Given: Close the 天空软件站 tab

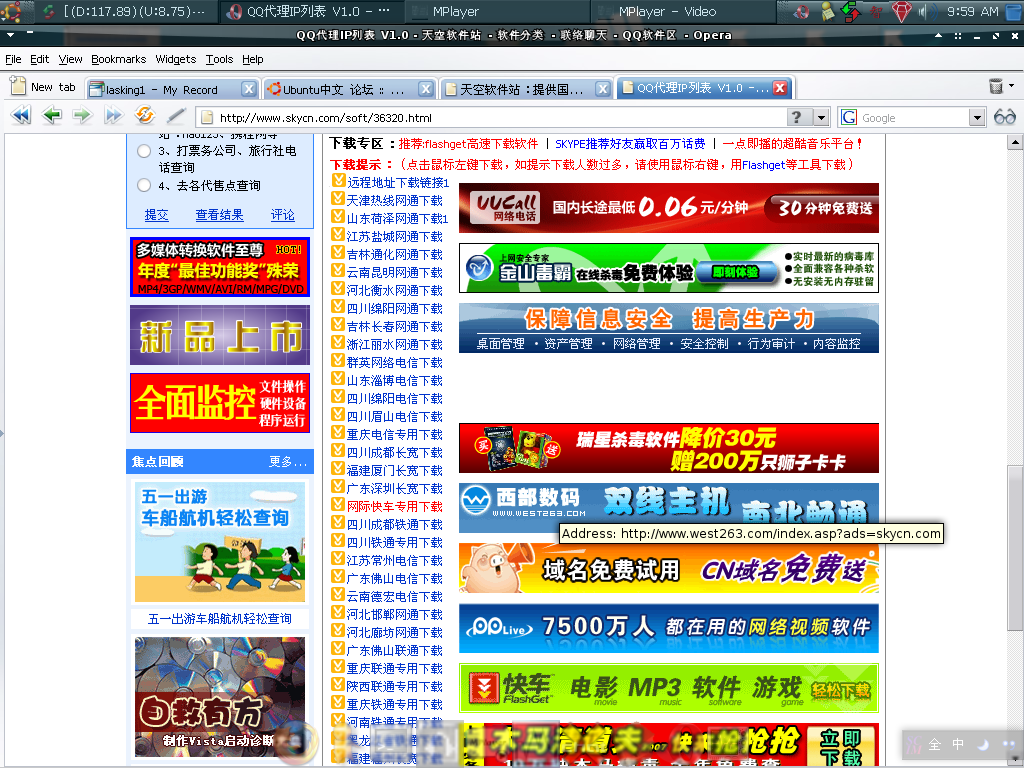Looking at the screenshot, I should (x=603, y=89).
